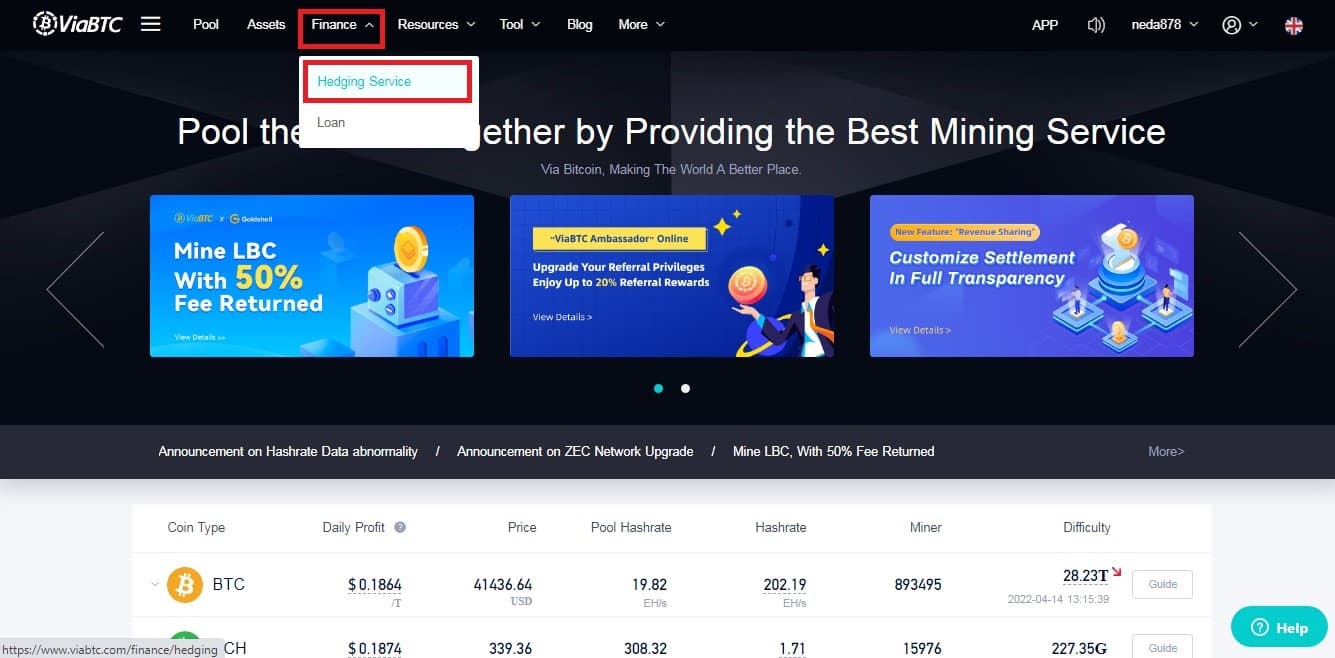1335x658 pixels.
Task: Click the speaker announcements icon
Action: (x=1096, y=25)
